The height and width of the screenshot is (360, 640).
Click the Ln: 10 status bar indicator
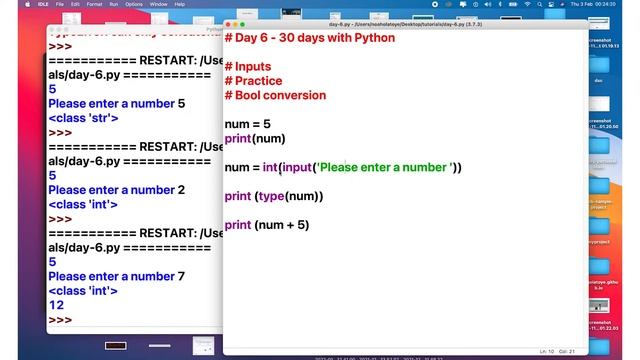pyautogui.click(x=547, y=351)
